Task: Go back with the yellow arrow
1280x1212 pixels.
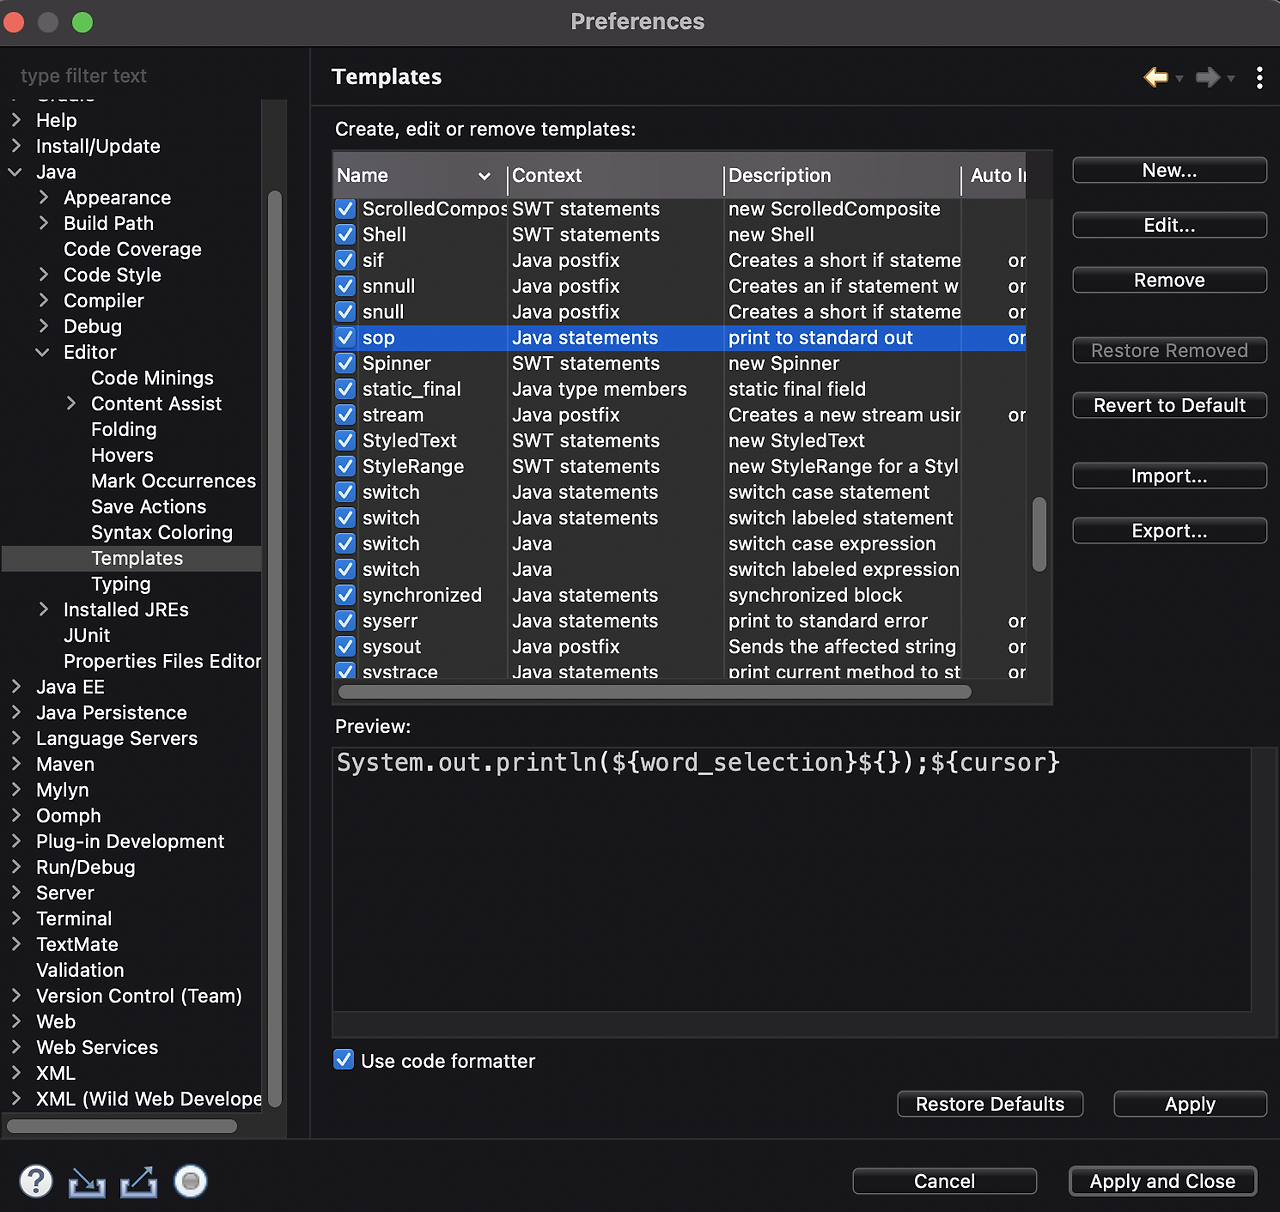Action: click(x=1156, y=77)
